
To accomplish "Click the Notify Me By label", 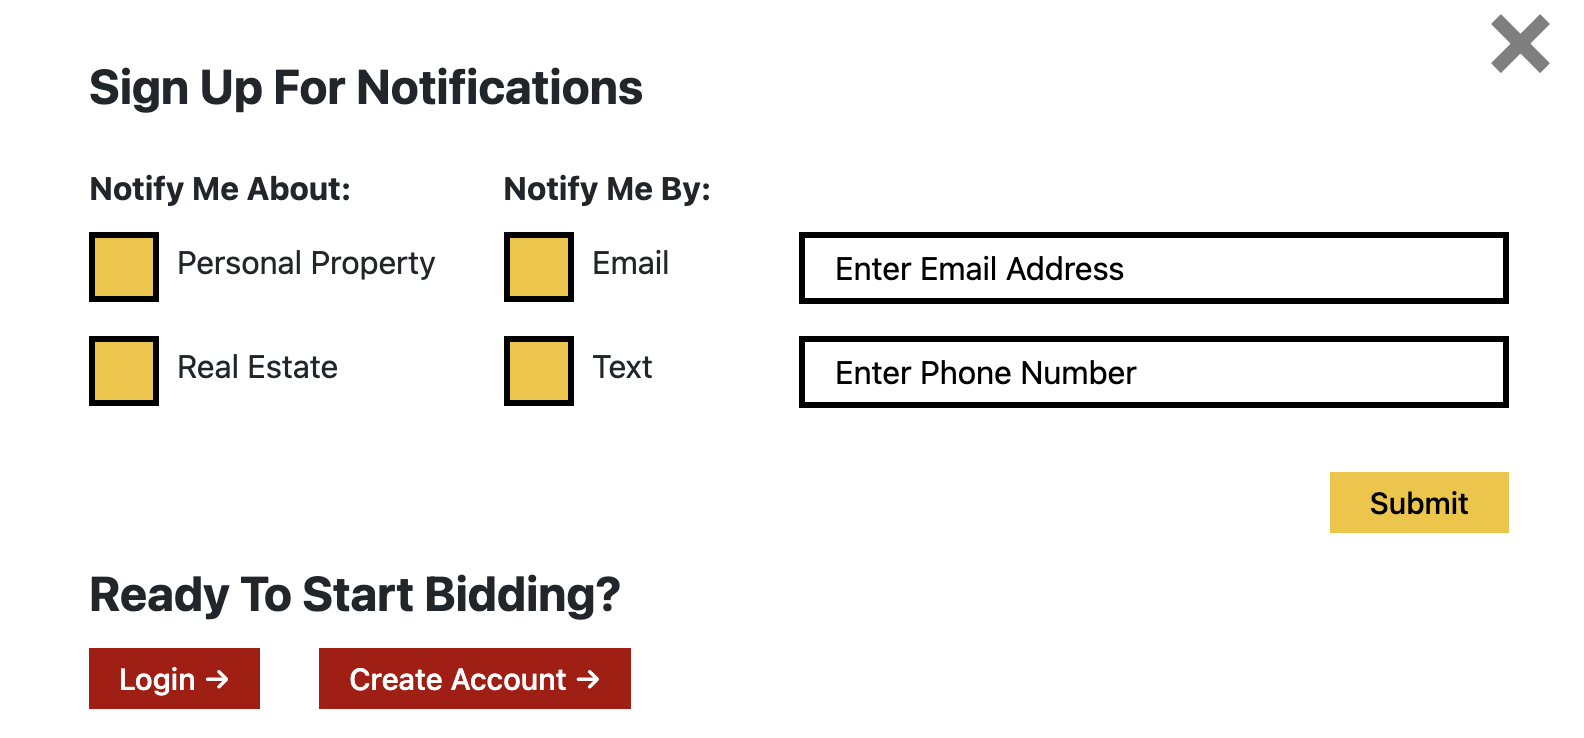I will pyautogui.click(x=607, y=189).
